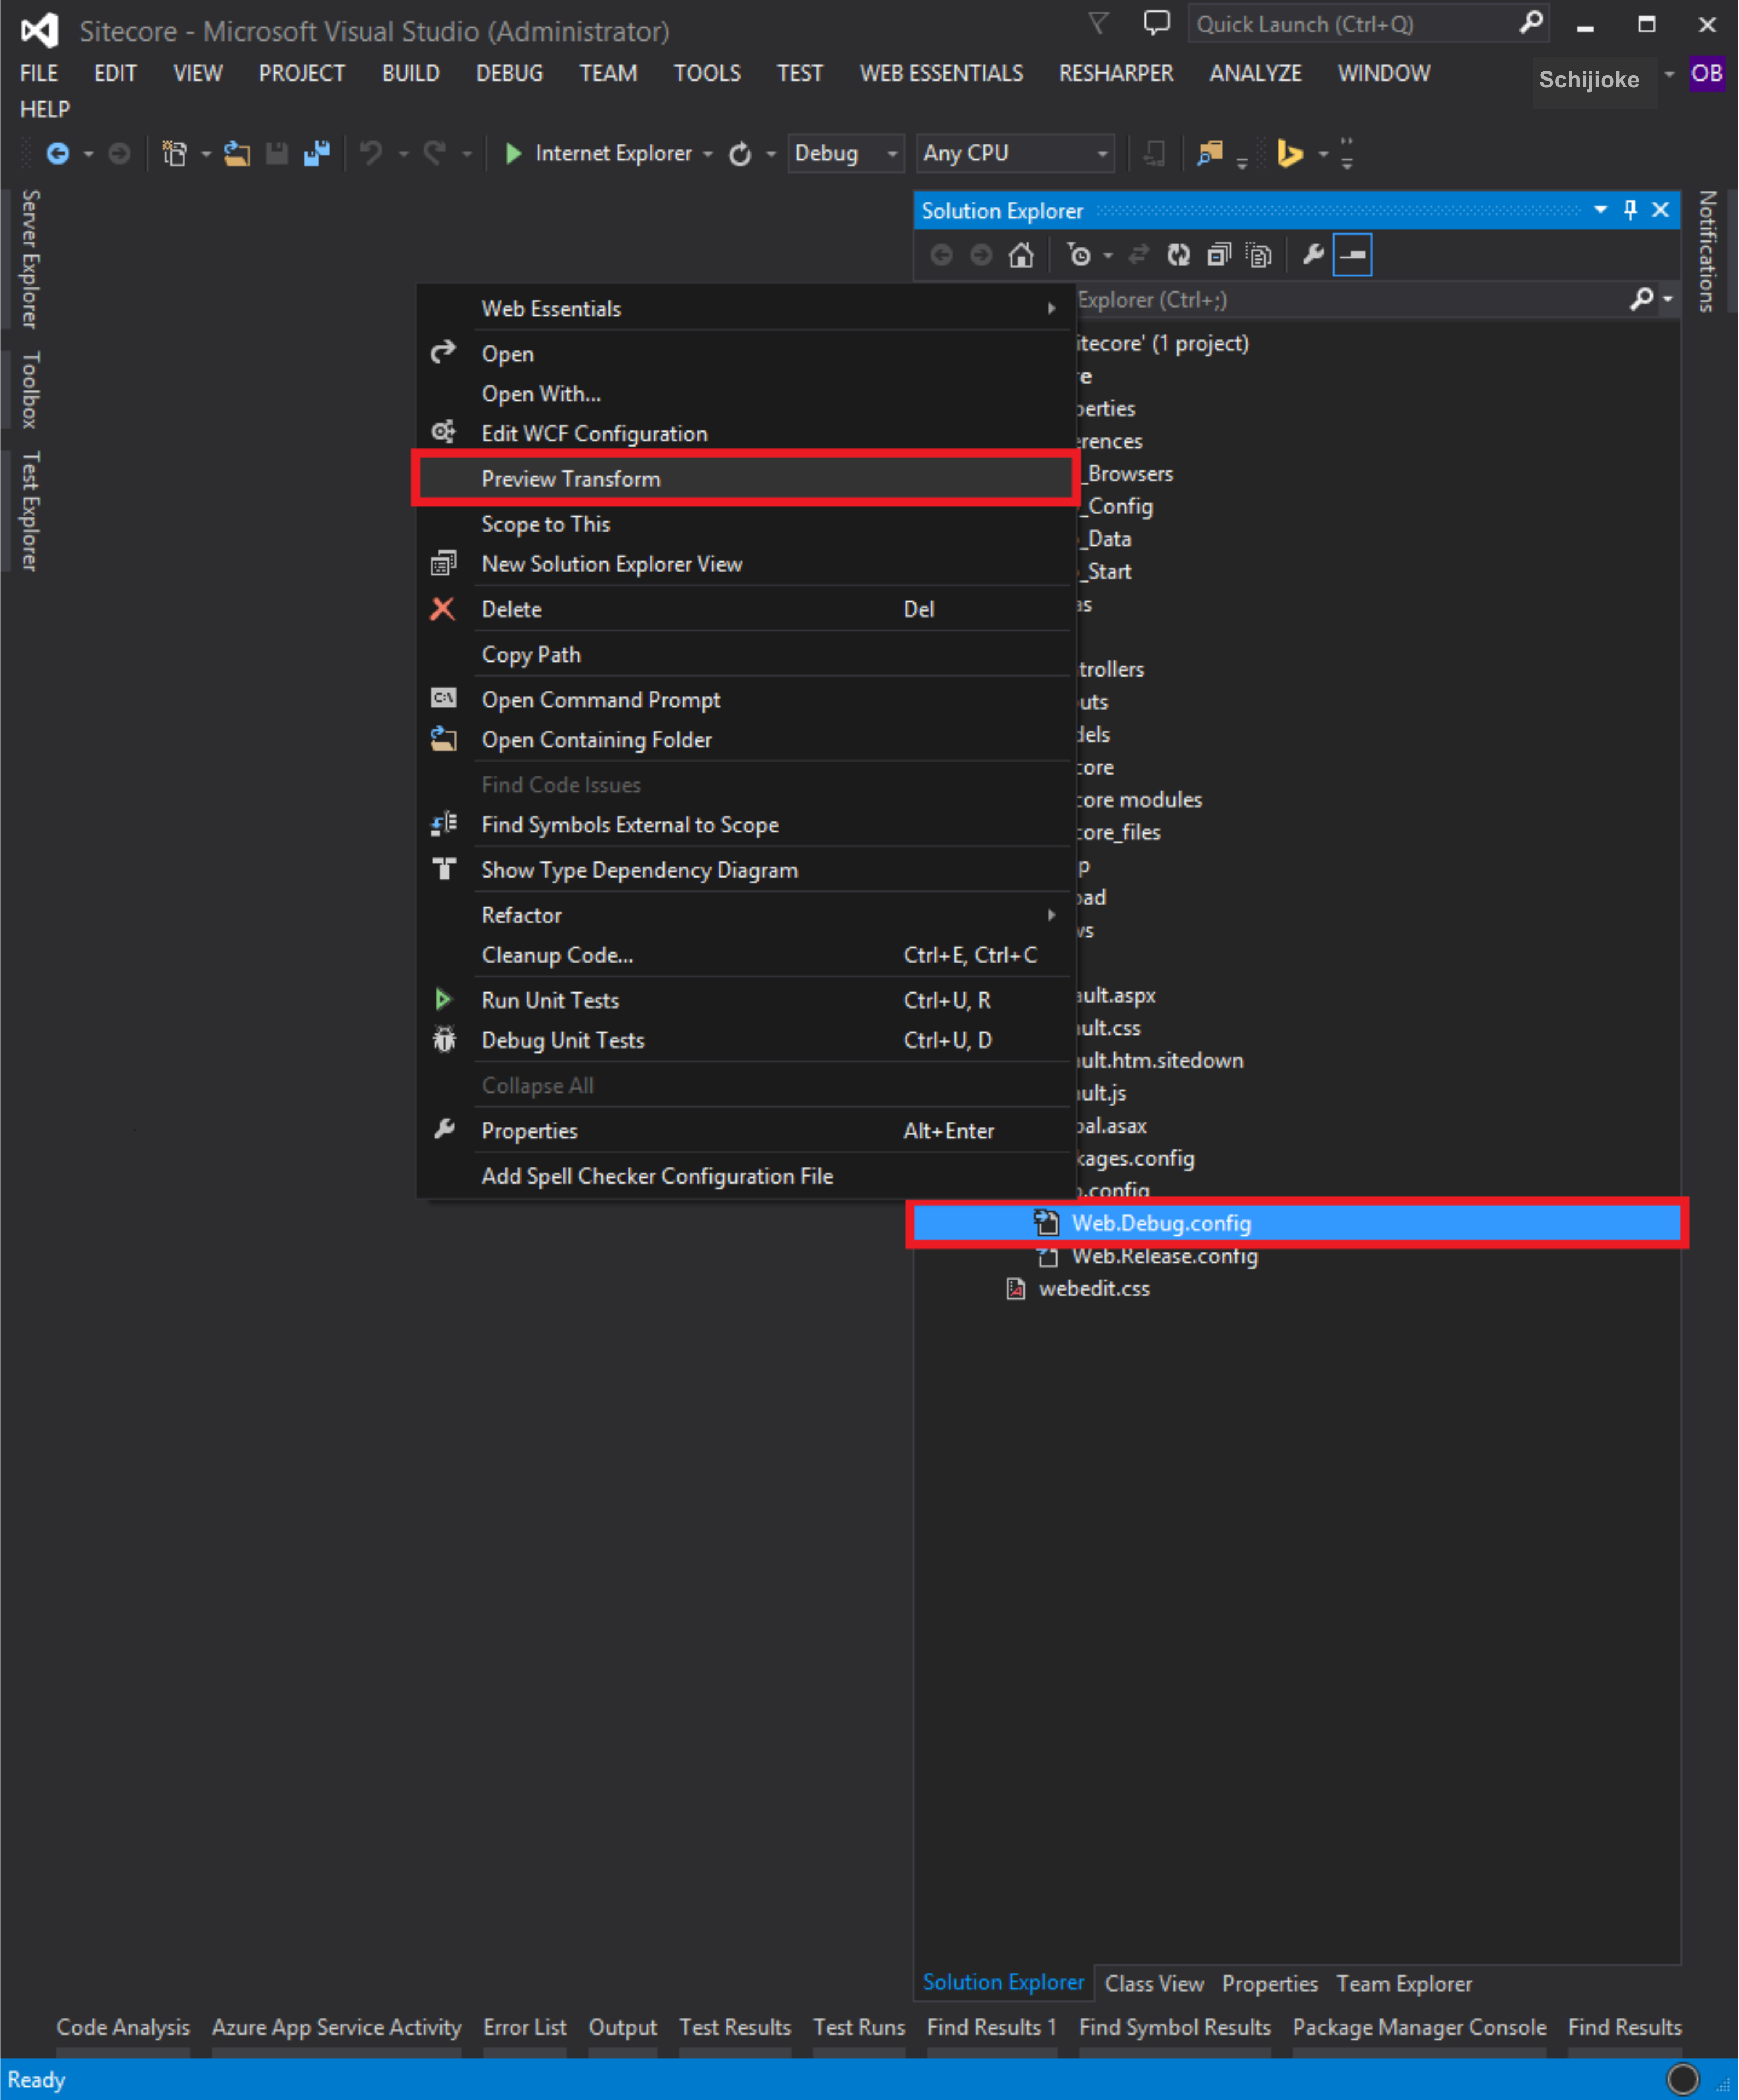
Task: Open the WEB ESSENTIALS menu
Action: pyautogui.click(x=941, y=73)
